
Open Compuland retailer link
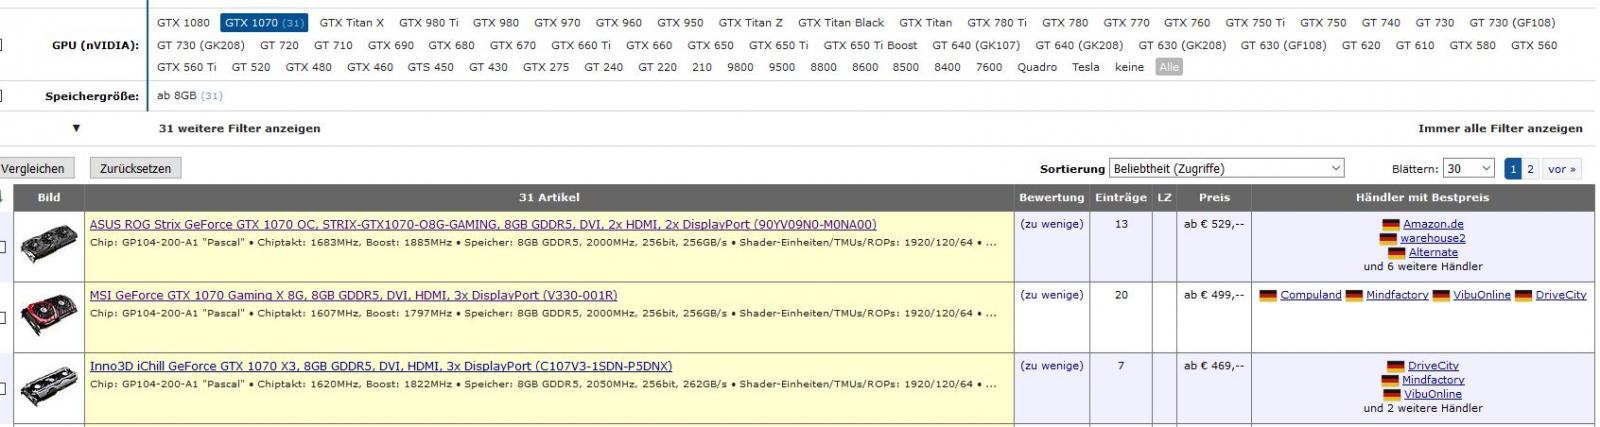[x=1311, y=296]
